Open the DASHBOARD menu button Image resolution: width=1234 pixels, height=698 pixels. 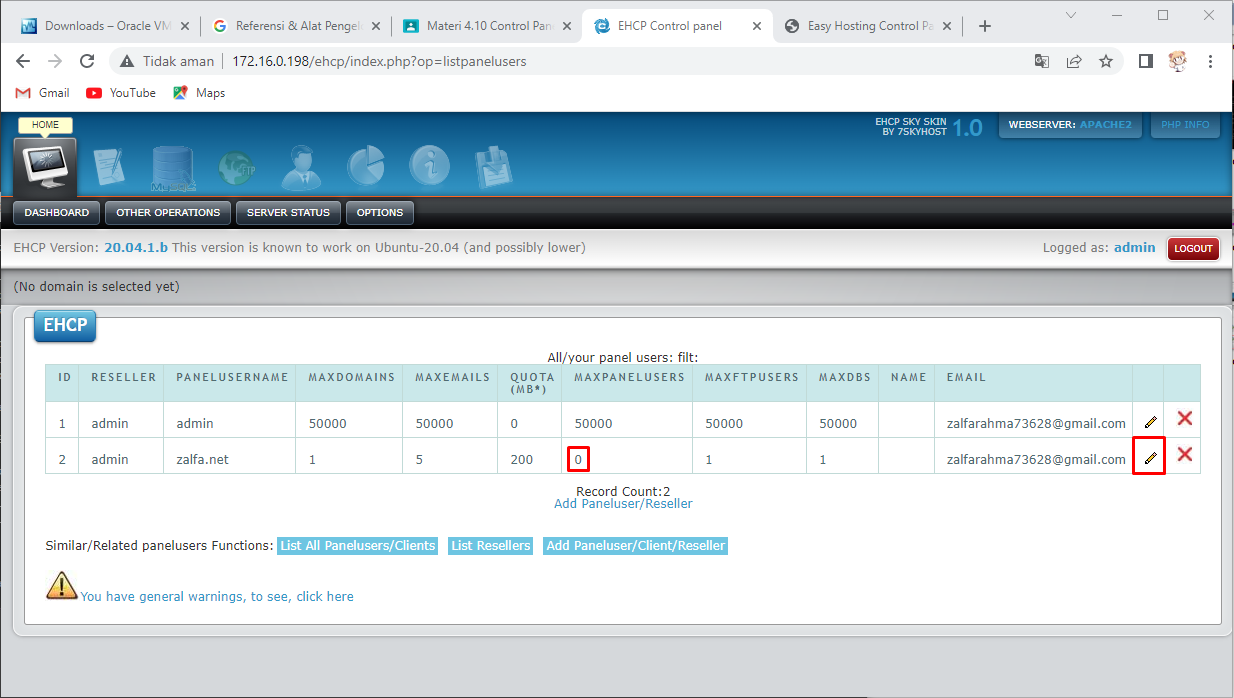(57, 212)
